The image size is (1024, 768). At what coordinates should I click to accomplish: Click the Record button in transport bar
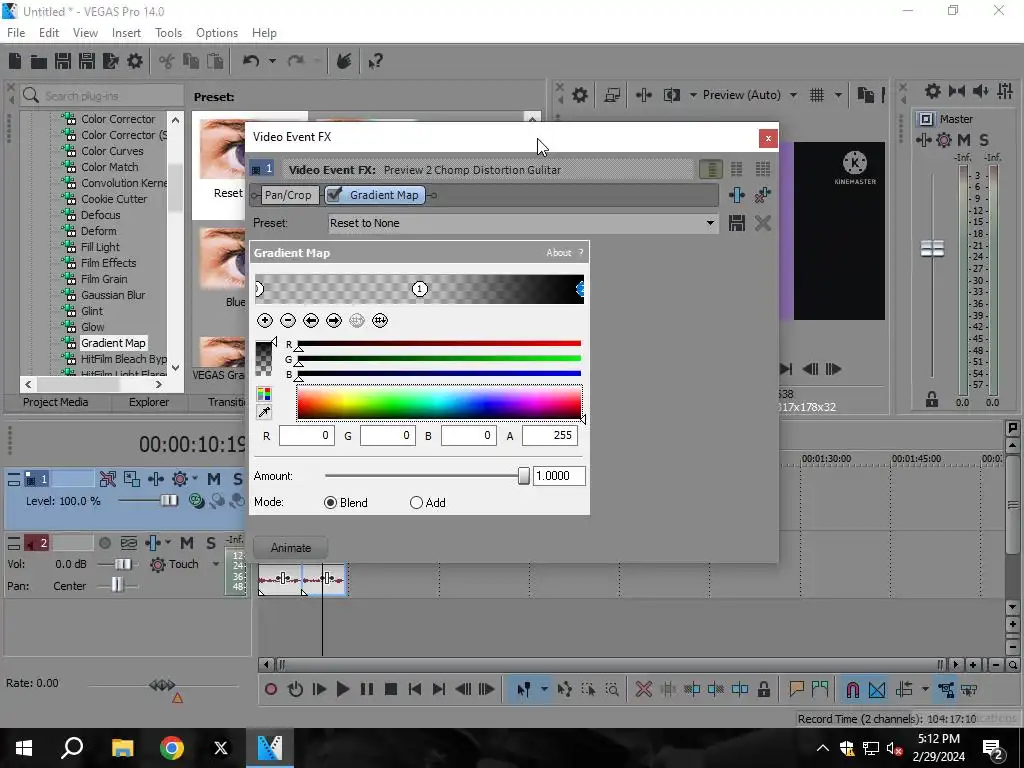pos(270,689)
